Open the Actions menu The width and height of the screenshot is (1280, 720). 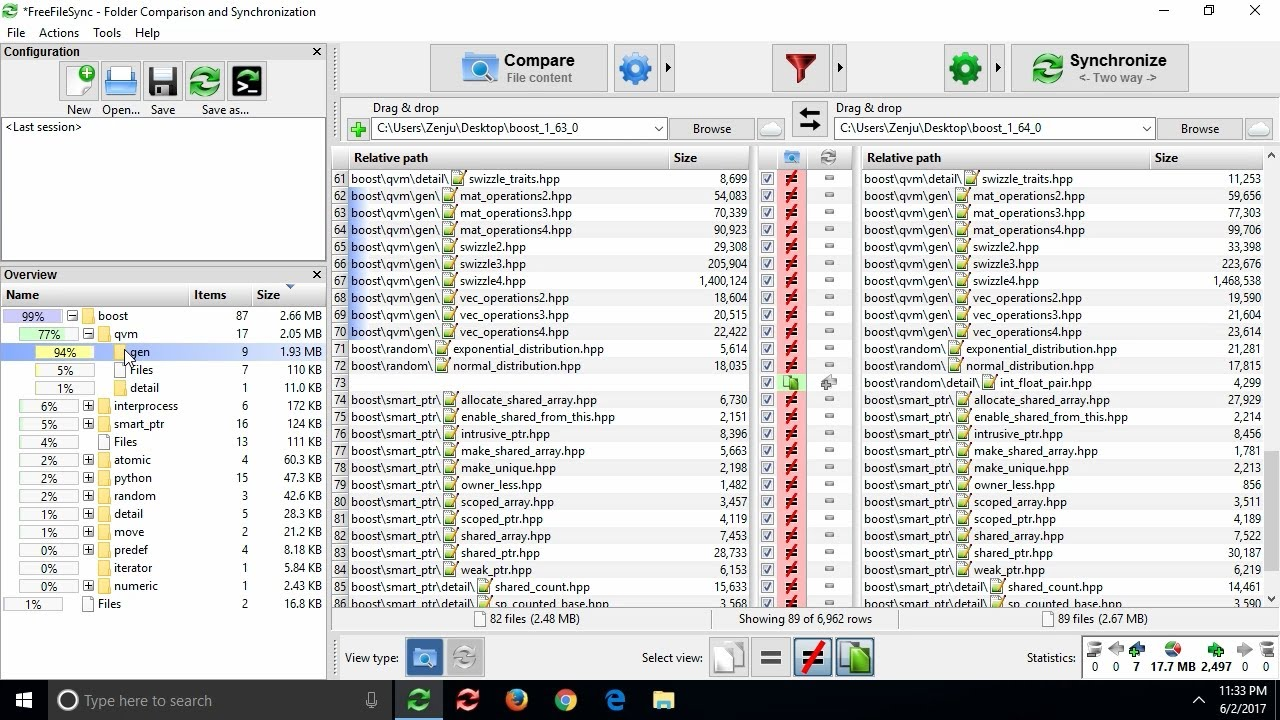[58, 32]
